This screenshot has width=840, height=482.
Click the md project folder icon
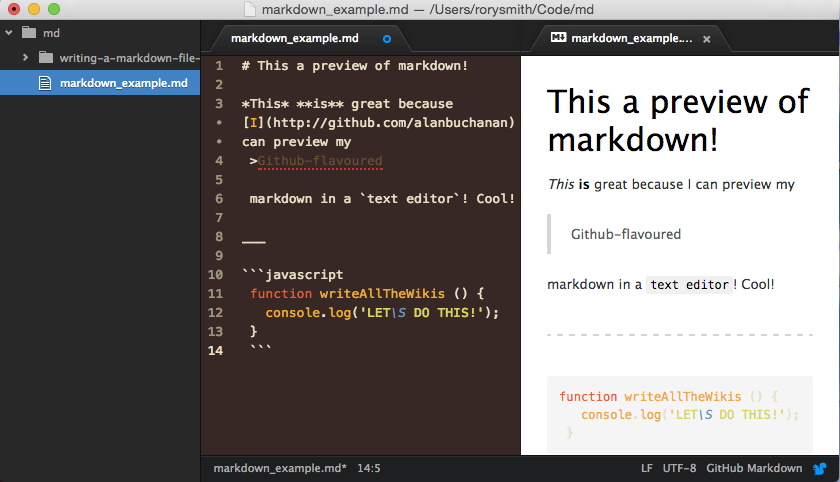29,33
